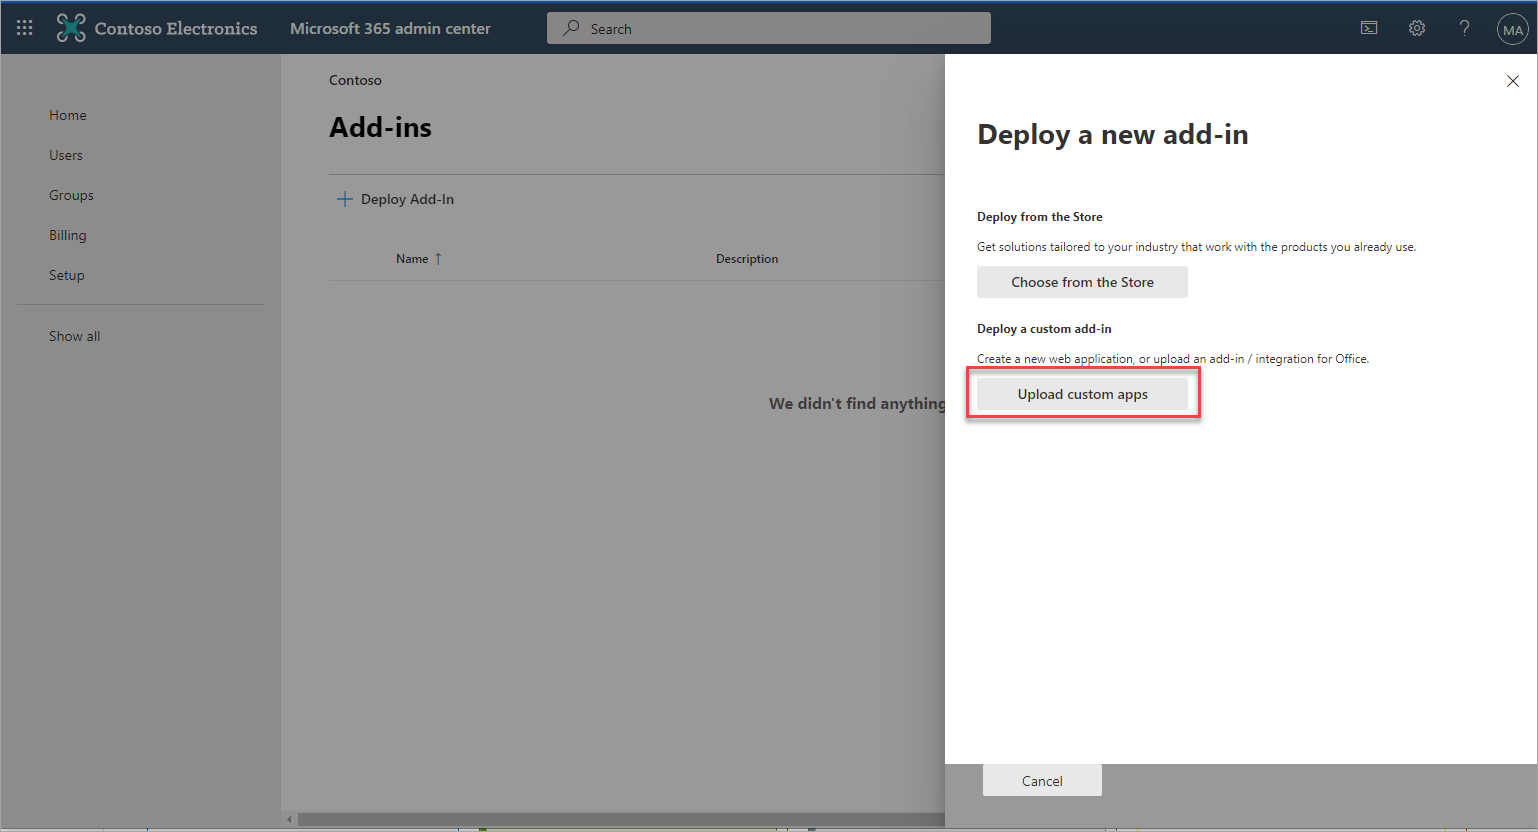The image size is (1538, 832).
Task: Open the app launcher waffle icon
Action: coord(25,28)
